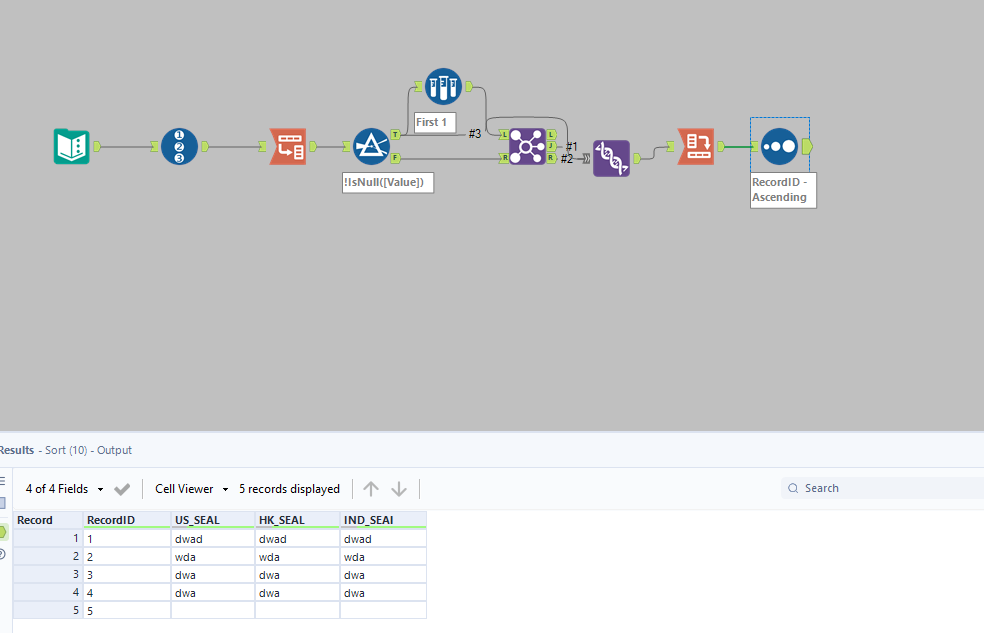Click the Record column header
This screenshot has width=984, height=633.
[x=48, y=520]
